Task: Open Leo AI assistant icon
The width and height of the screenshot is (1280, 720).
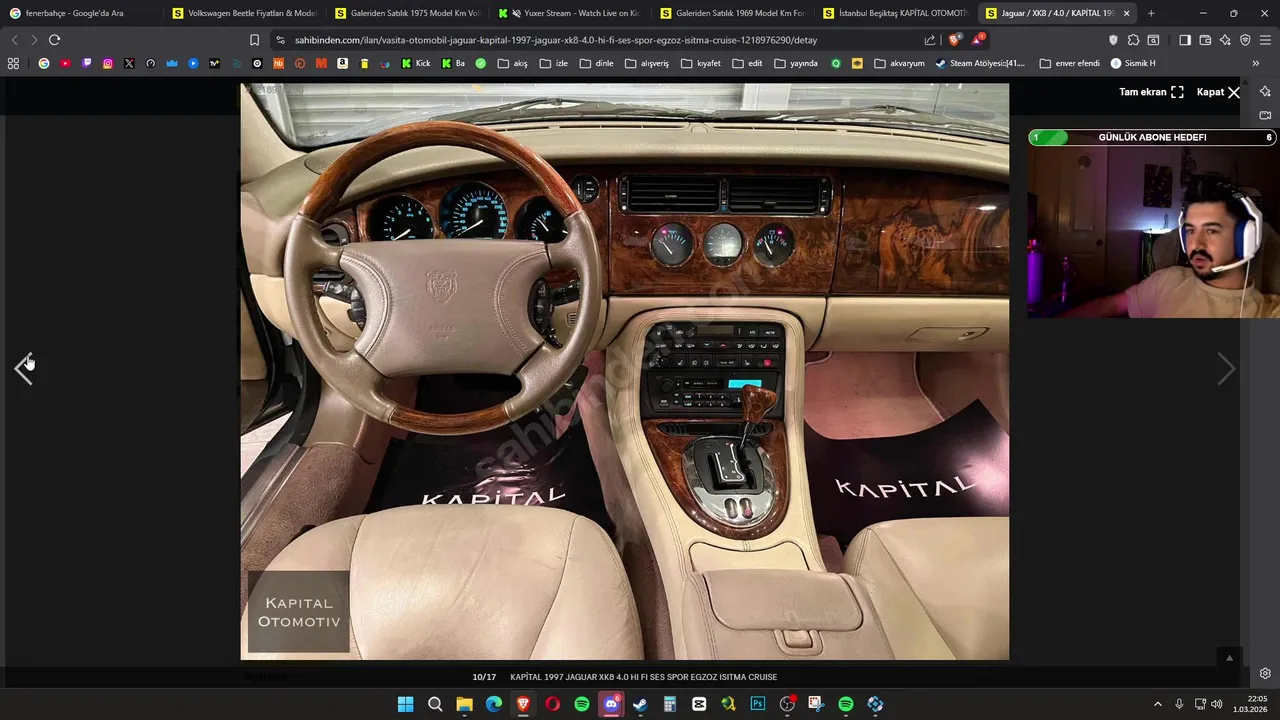Action: 1225,40
